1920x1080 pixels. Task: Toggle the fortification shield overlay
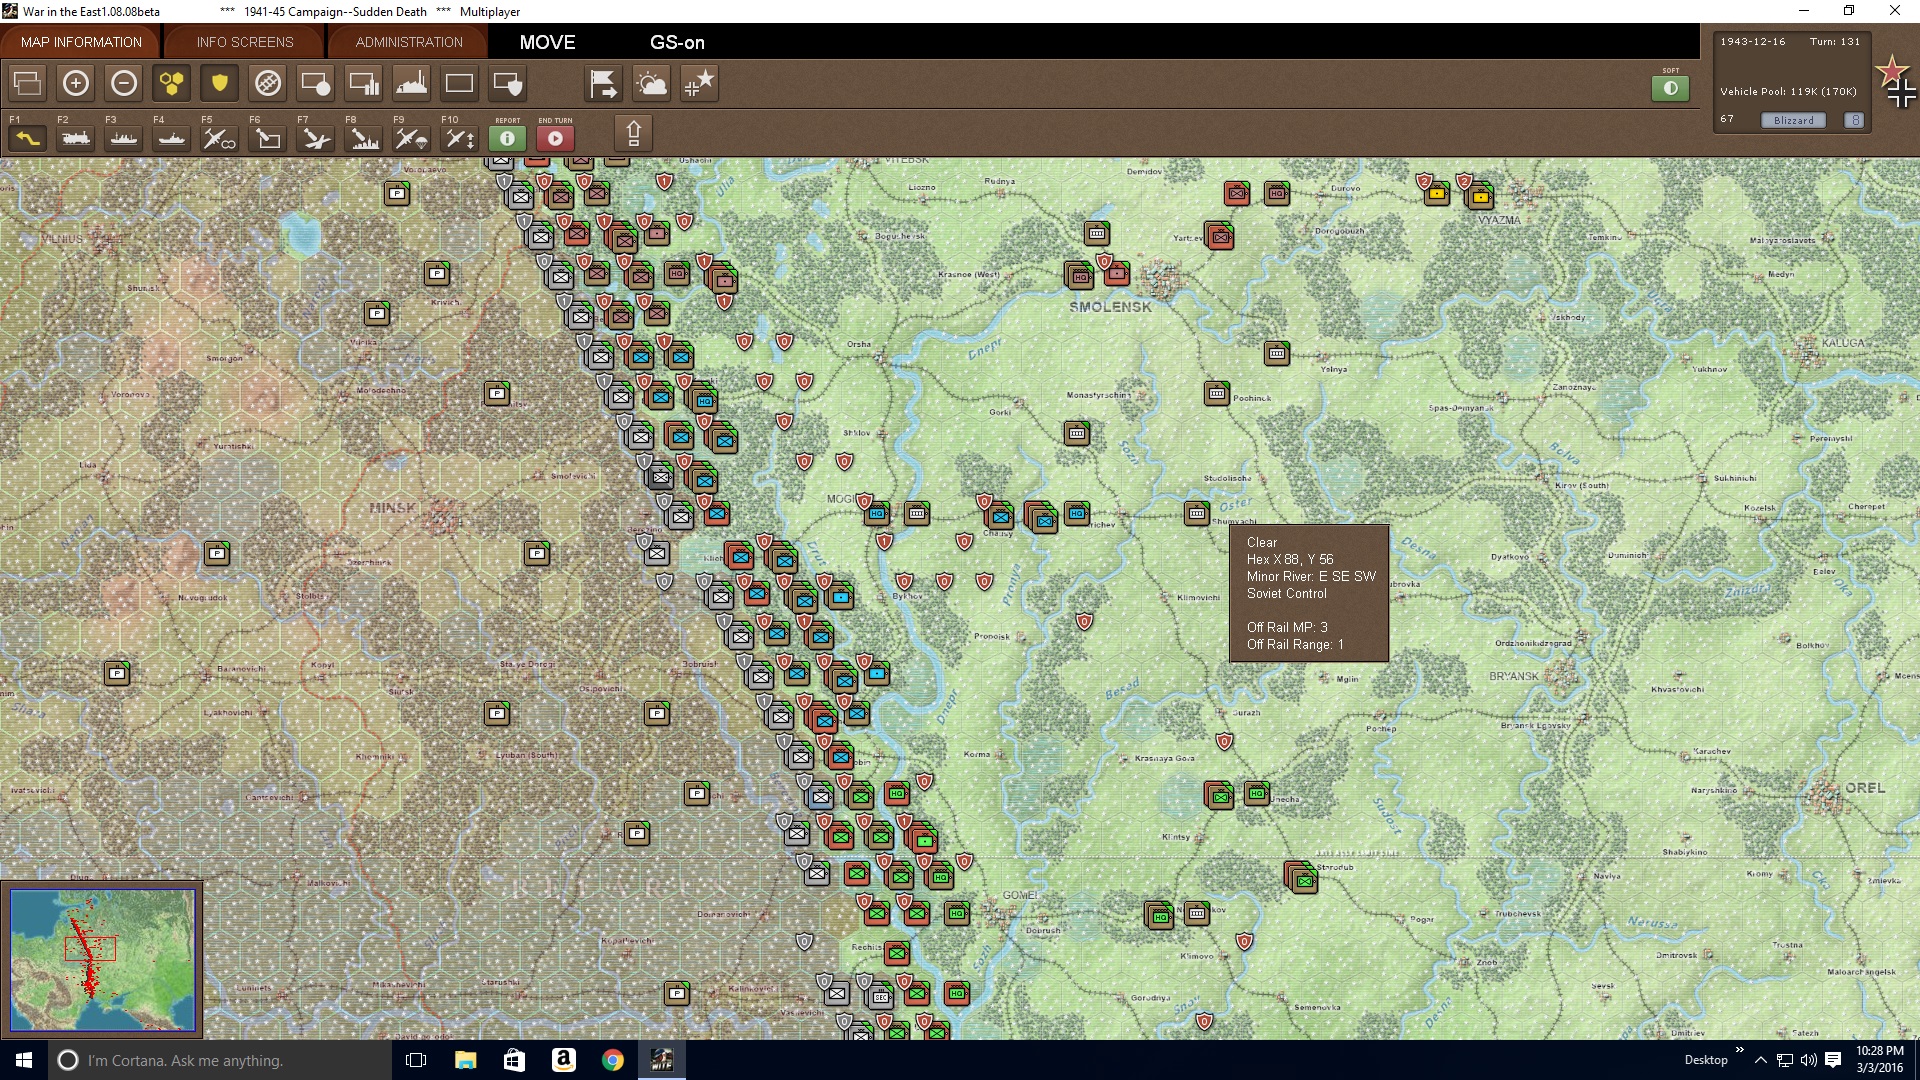coord(218,84)
